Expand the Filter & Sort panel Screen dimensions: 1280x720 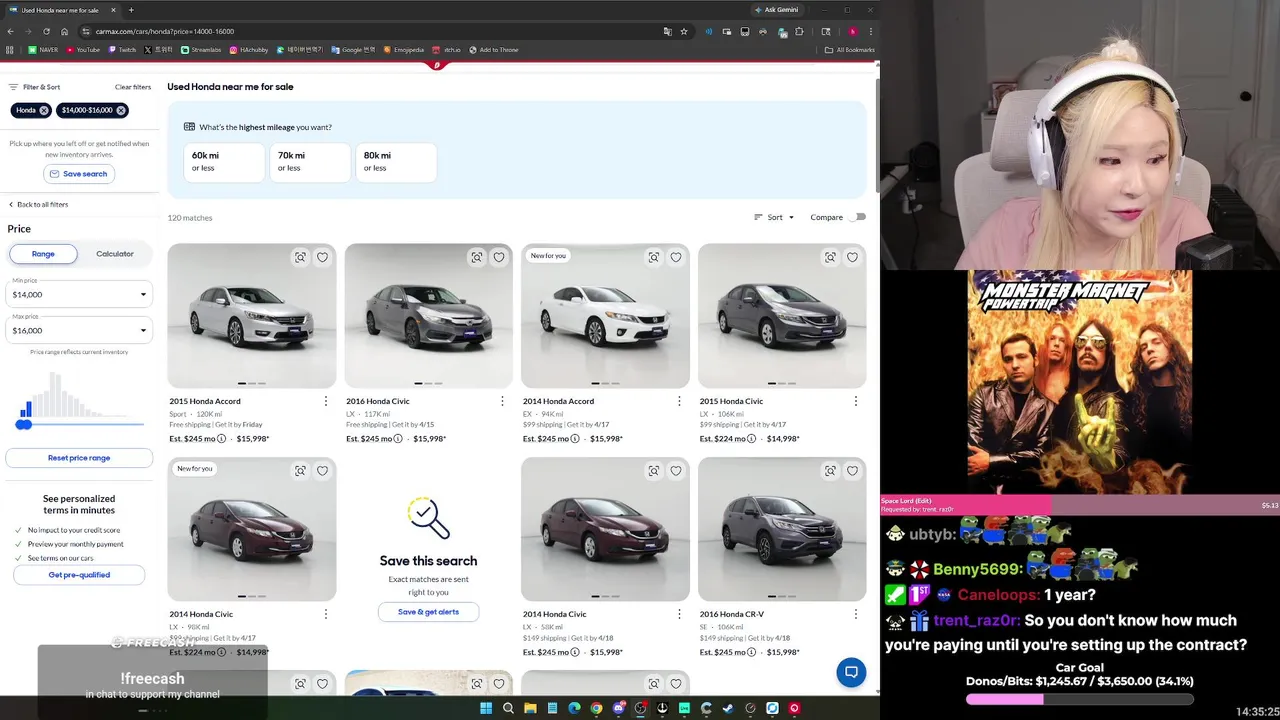(34, 87)
